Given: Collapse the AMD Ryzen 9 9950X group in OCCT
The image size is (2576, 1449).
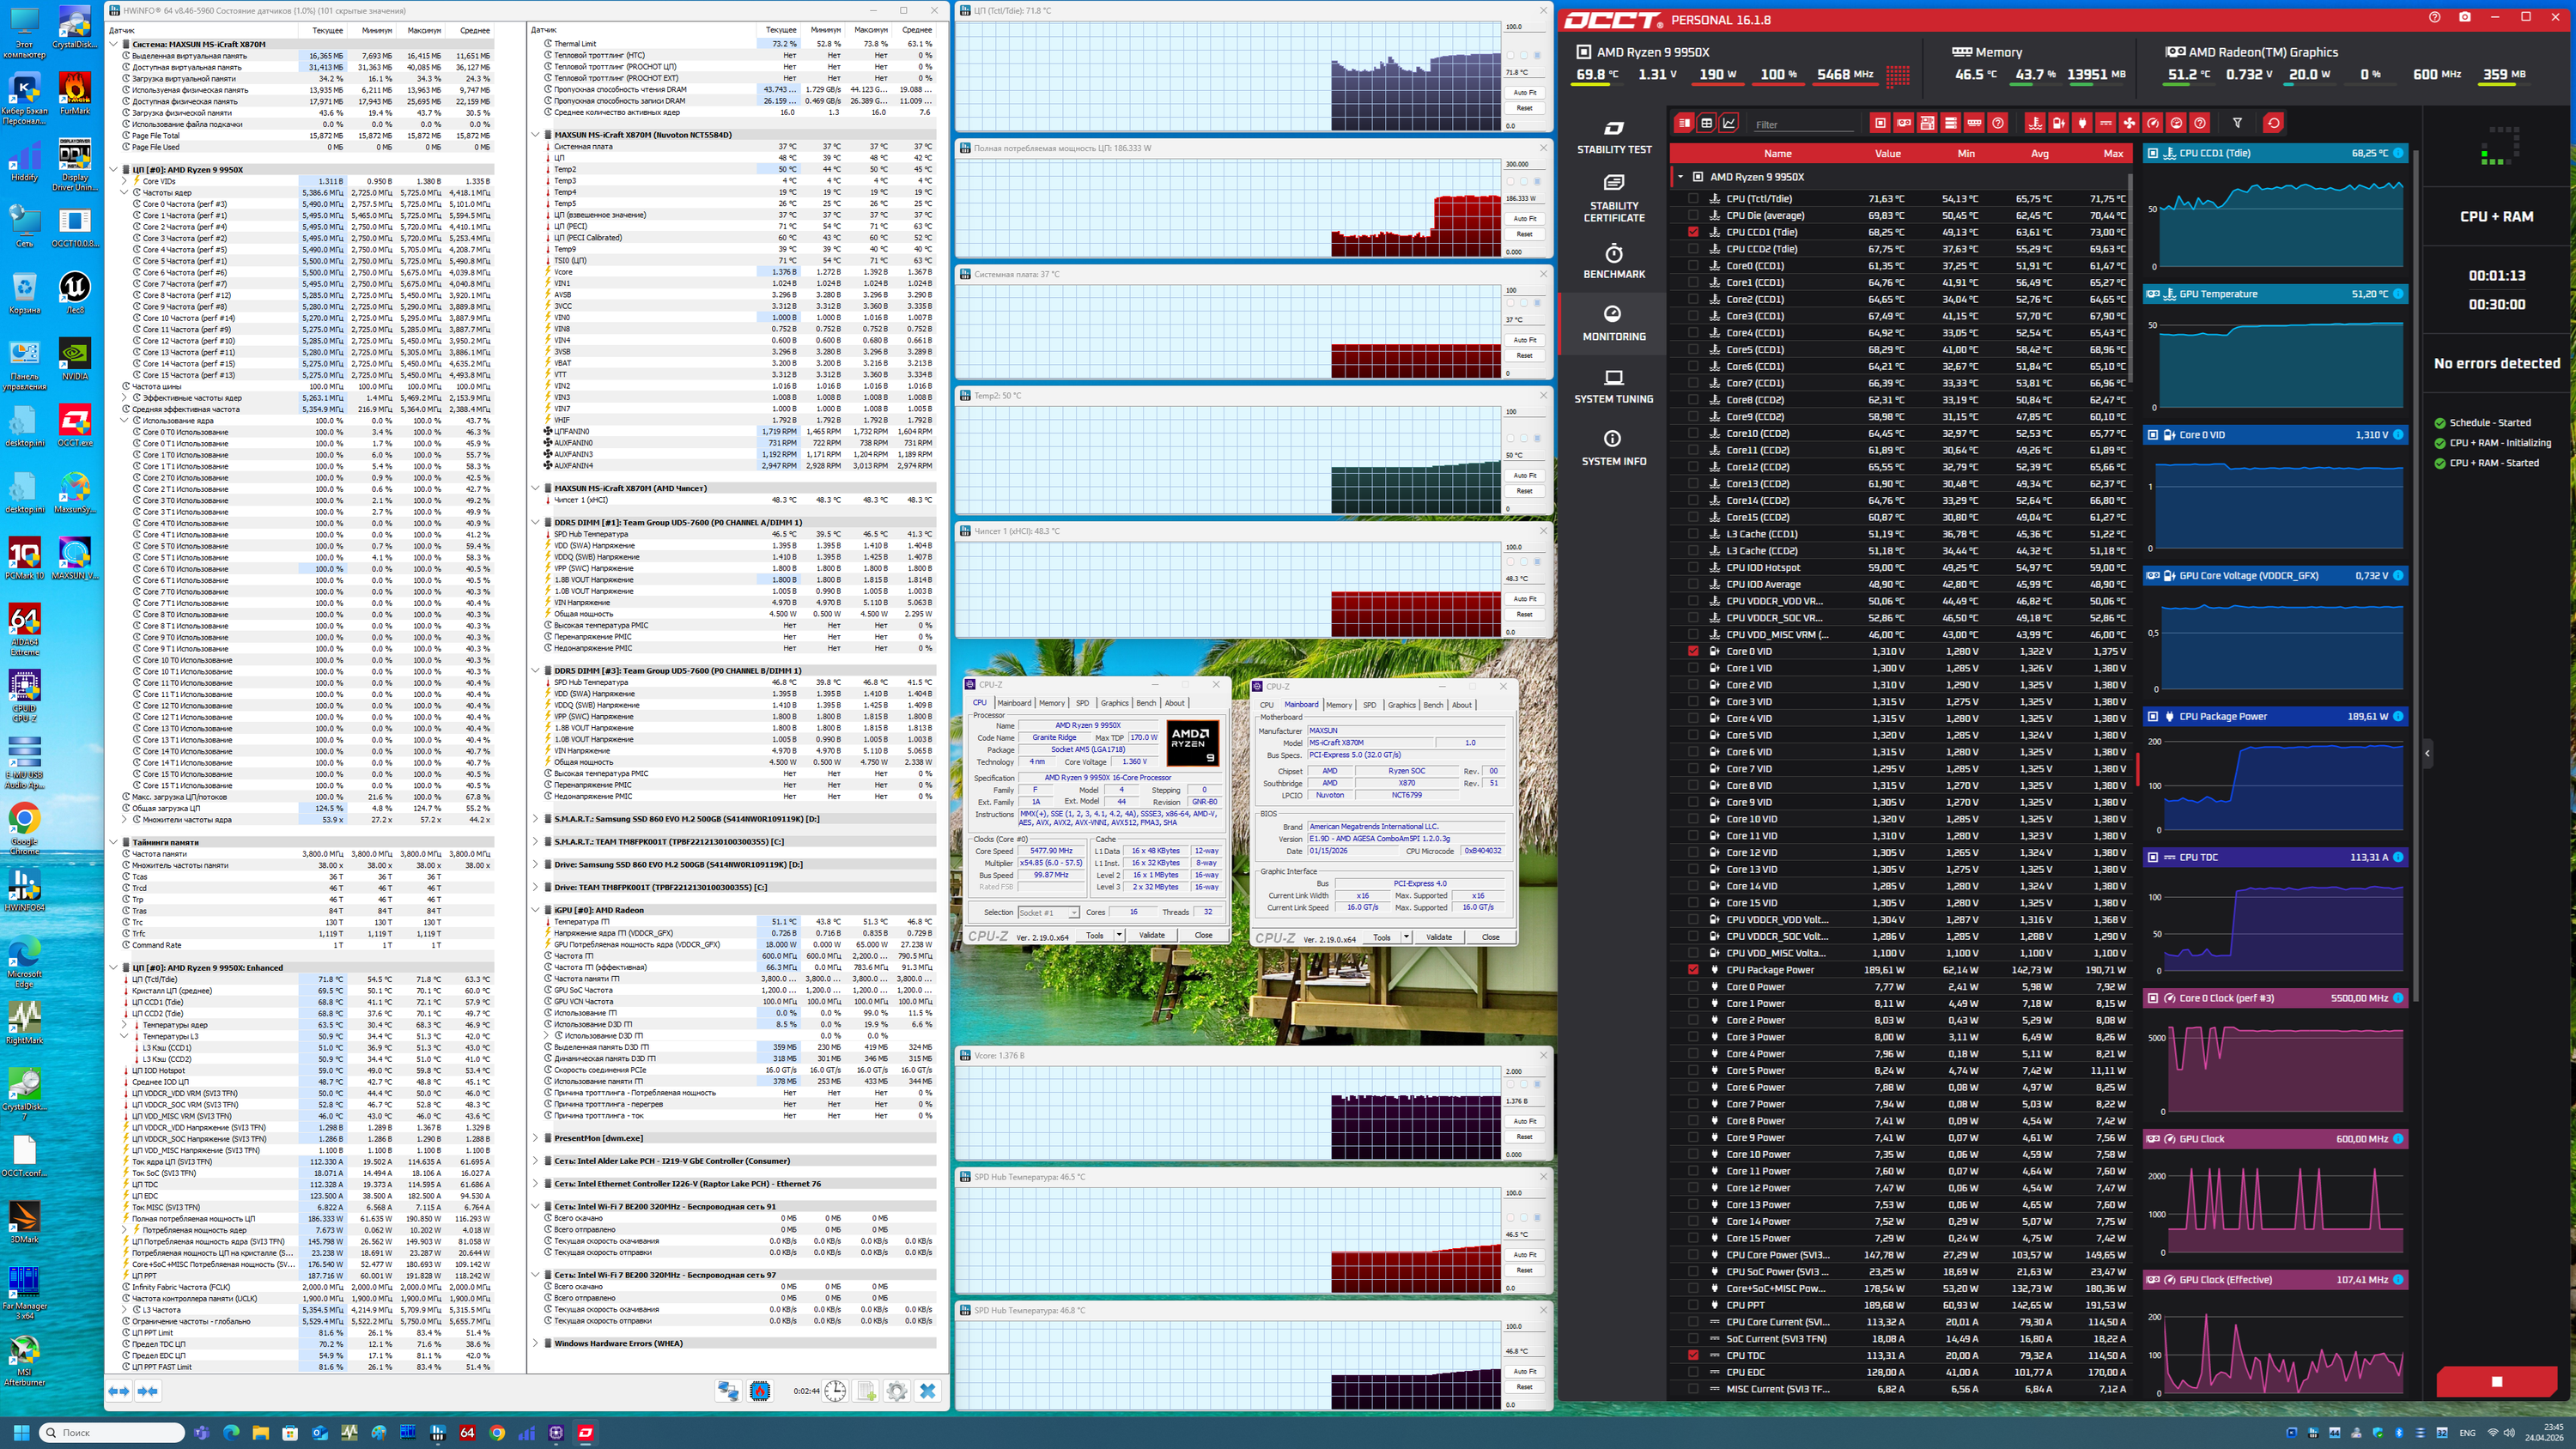Looking at the screenshot, I should click(x=1681, y=177).
